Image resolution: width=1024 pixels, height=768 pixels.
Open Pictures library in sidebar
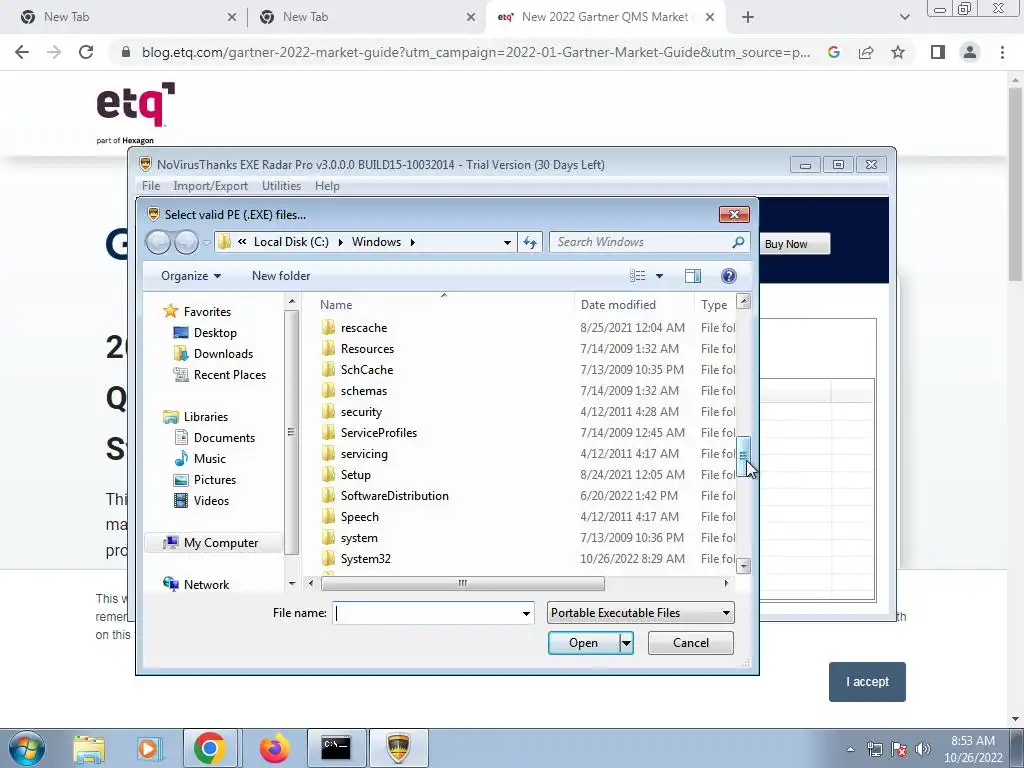click(214, 480)
